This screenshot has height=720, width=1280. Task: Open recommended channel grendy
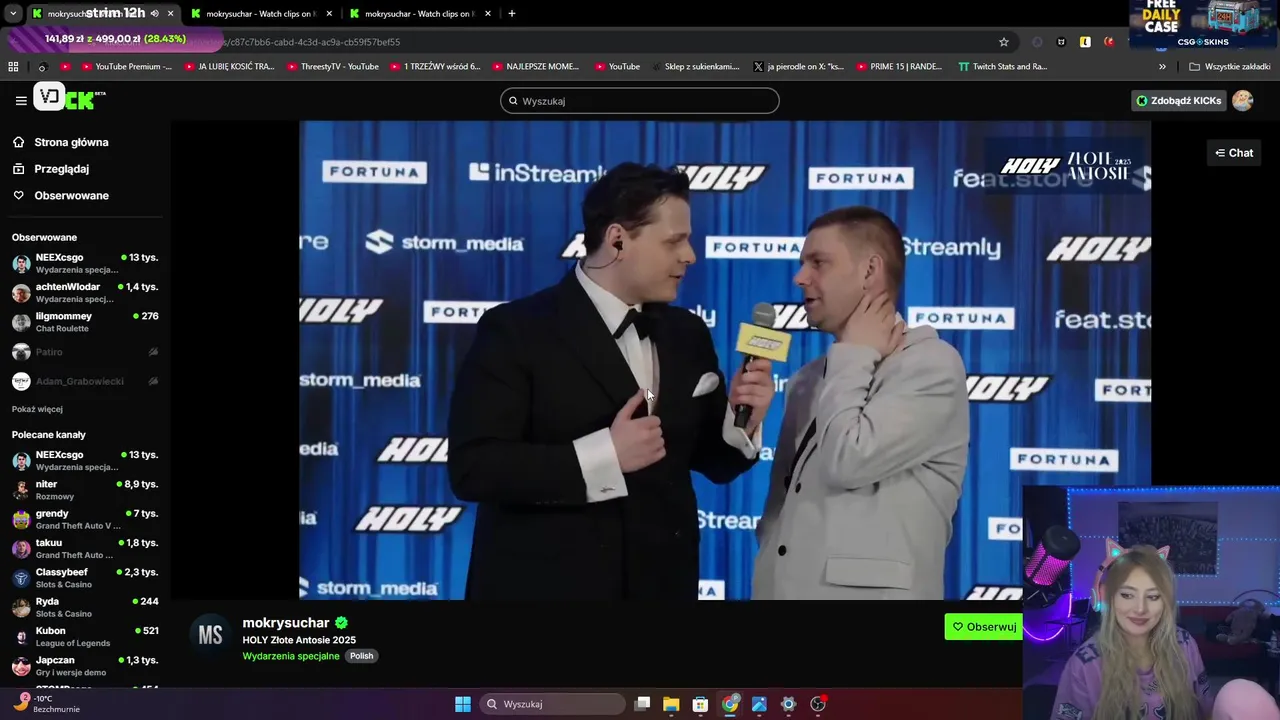pyautogui.click(x=85, y=519)
